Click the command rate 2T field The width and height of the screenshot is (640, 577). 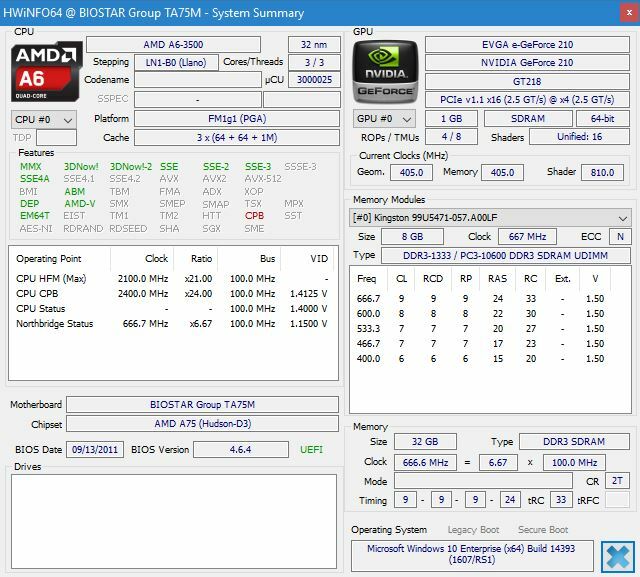click(x=617, y=481)
